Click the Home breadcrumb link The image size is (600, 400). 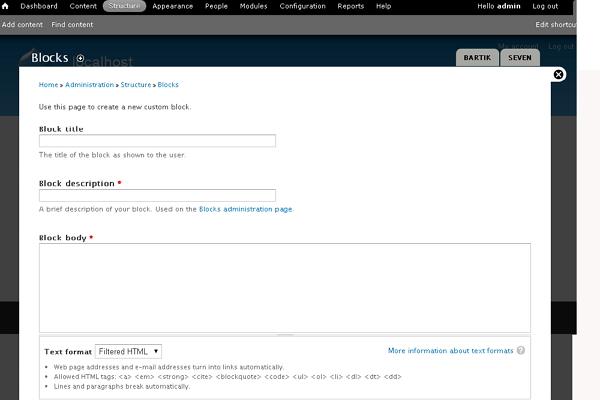(x=48, y=85)
